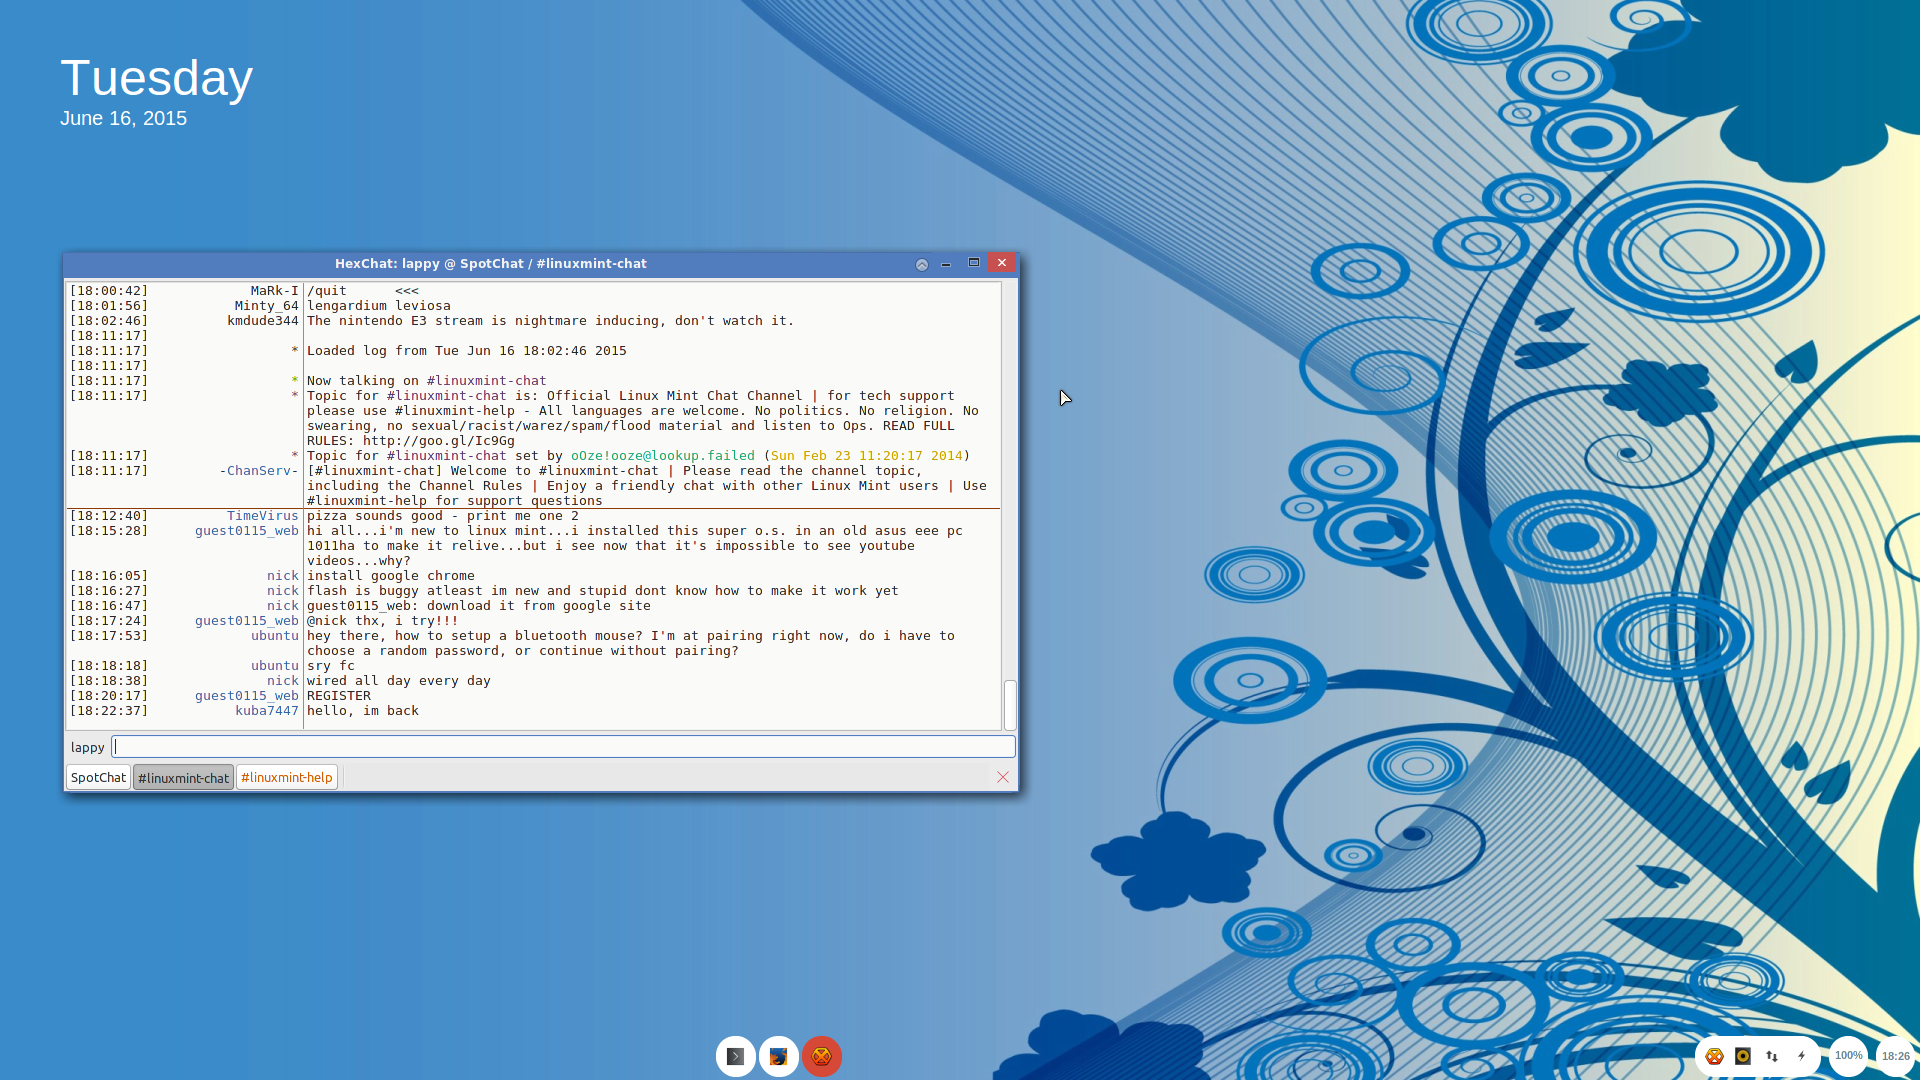Launch Firefox from the dock
Viewport: 1920px width, 1080px height.
(779, 1056)
